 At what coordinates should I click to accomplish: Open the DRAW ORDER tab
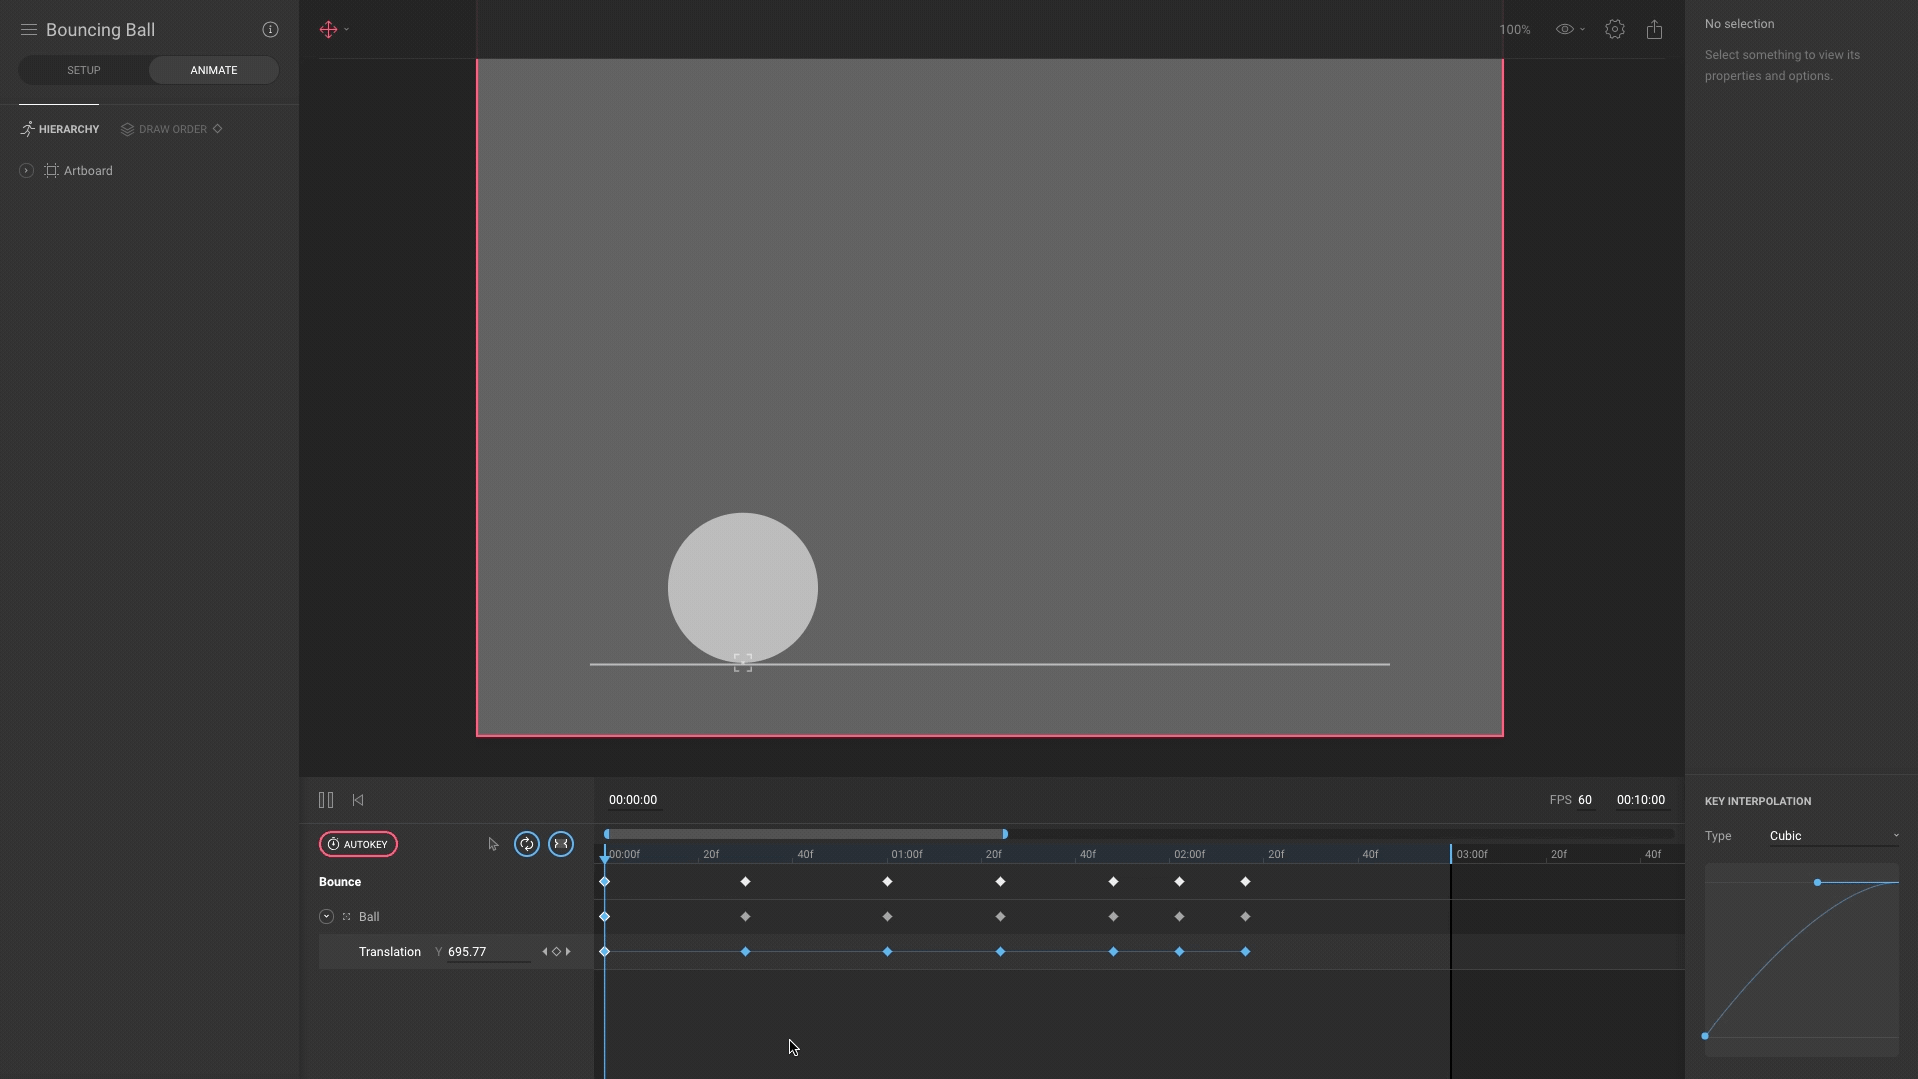[x=164, y=129]
